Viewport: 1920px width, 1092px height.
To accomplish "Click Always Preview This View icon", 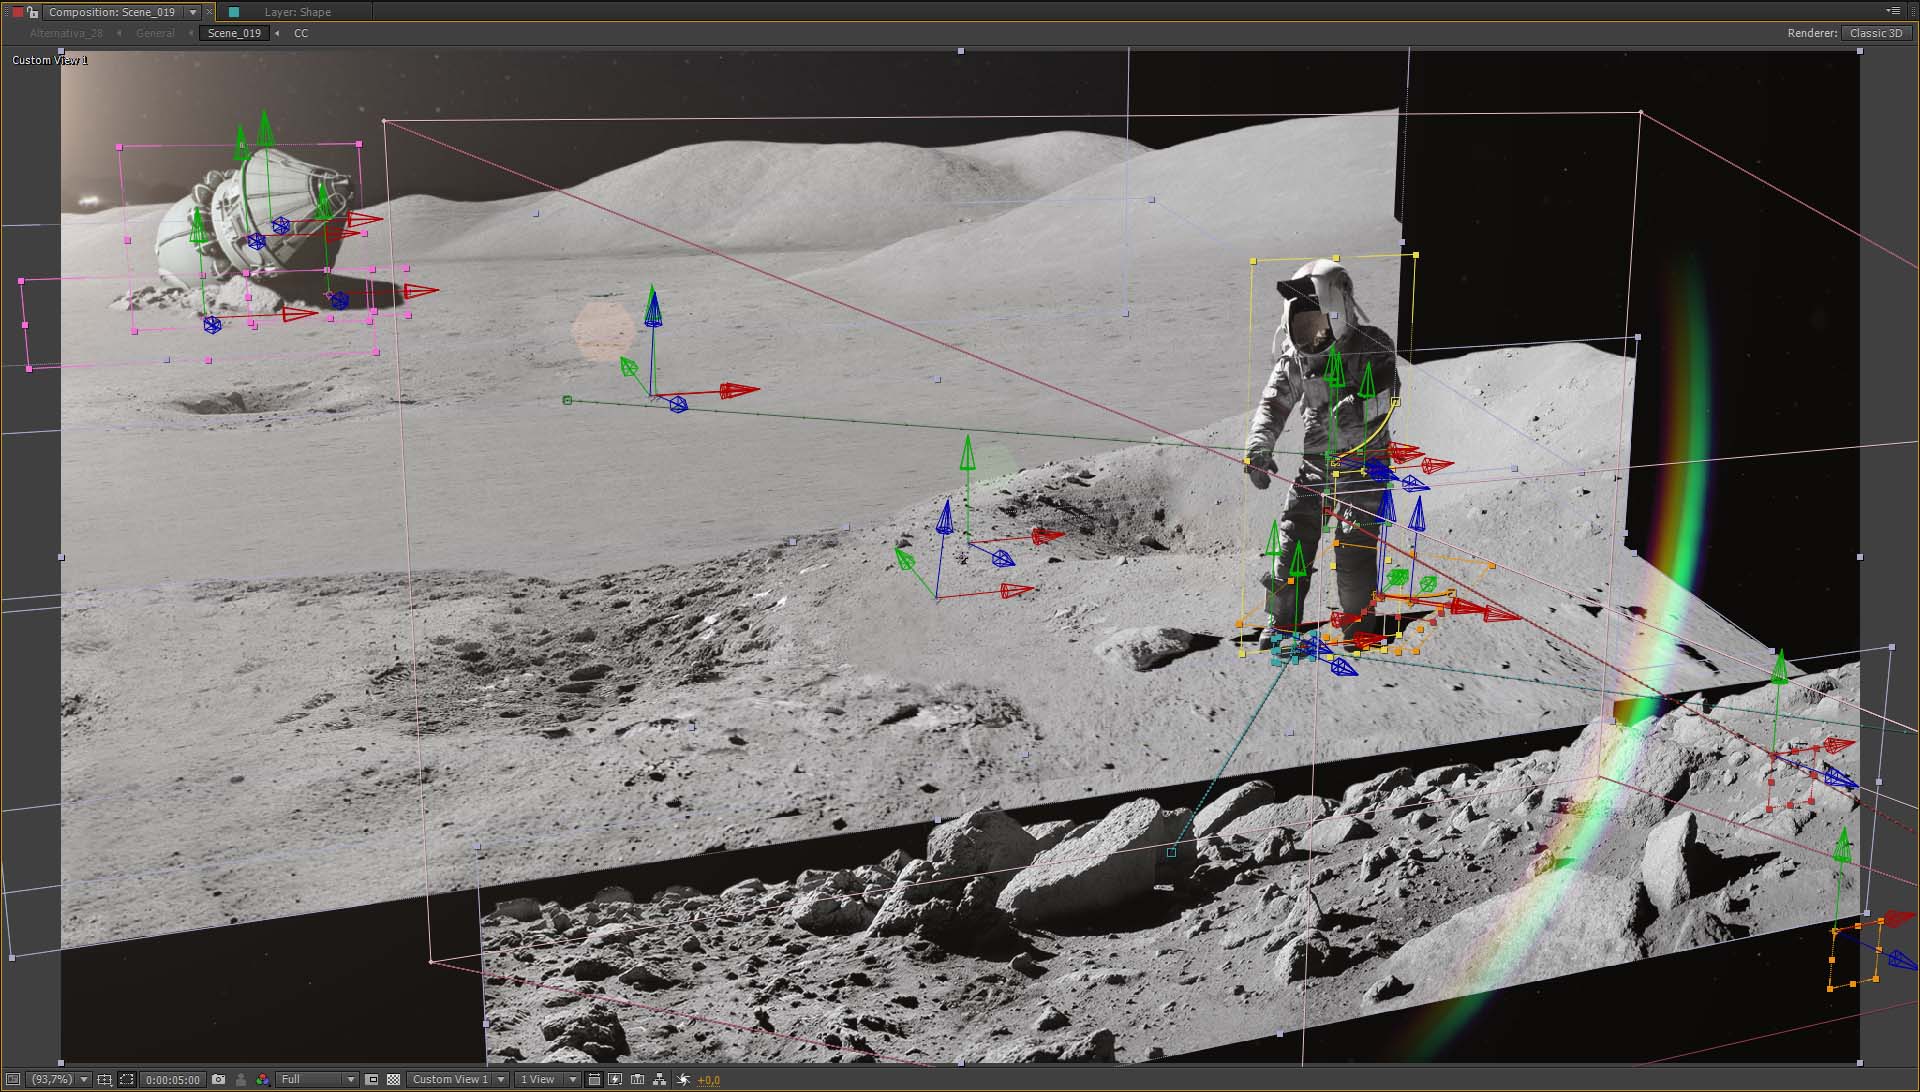I will point(13,1080).
